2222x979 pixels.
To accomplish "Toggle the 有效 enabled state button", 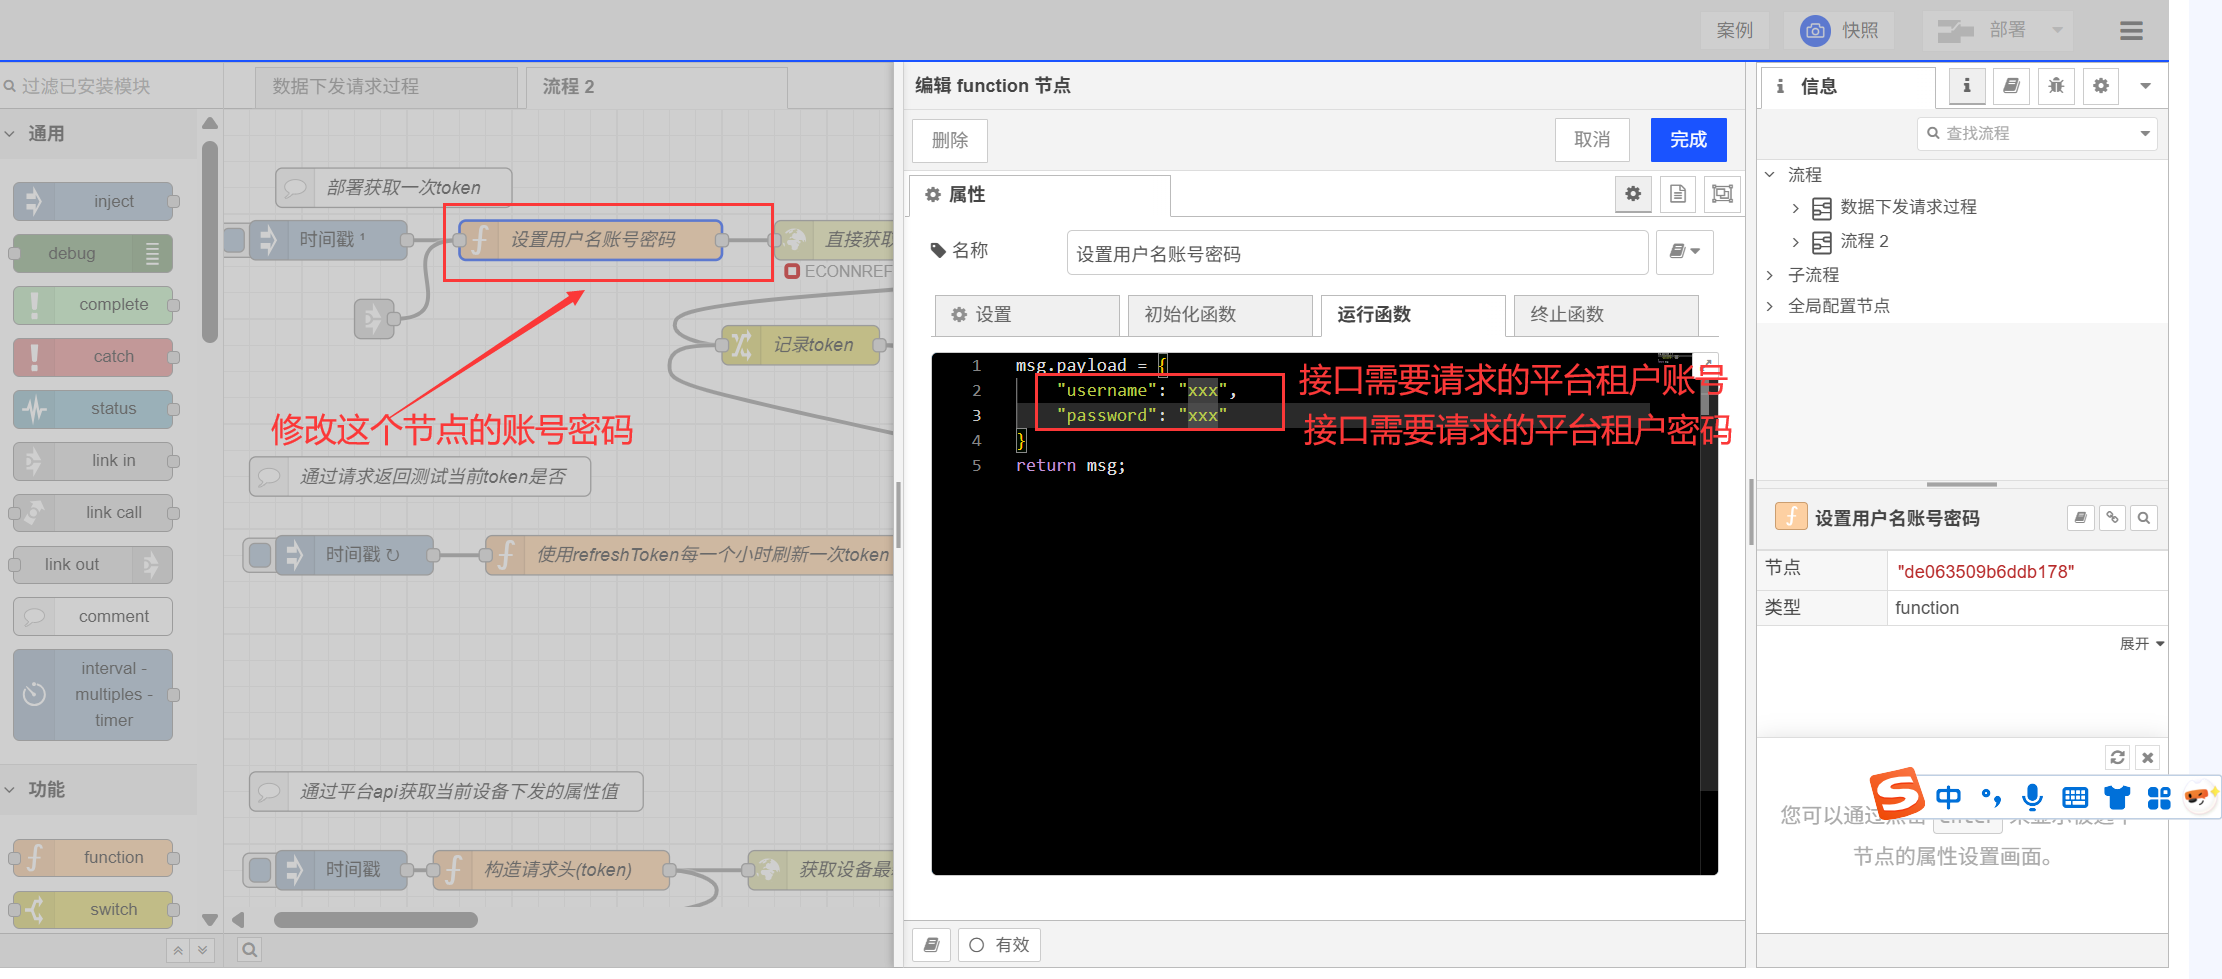I will point(999,945).
